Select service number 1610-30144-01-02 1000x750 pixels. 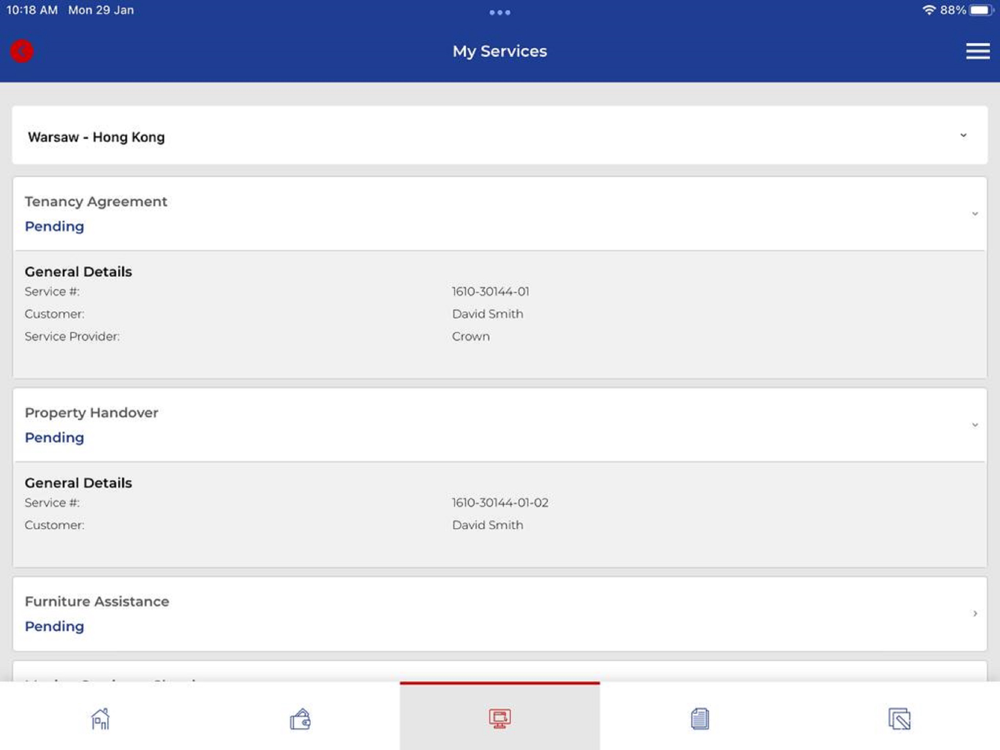[x=500, y=503]
